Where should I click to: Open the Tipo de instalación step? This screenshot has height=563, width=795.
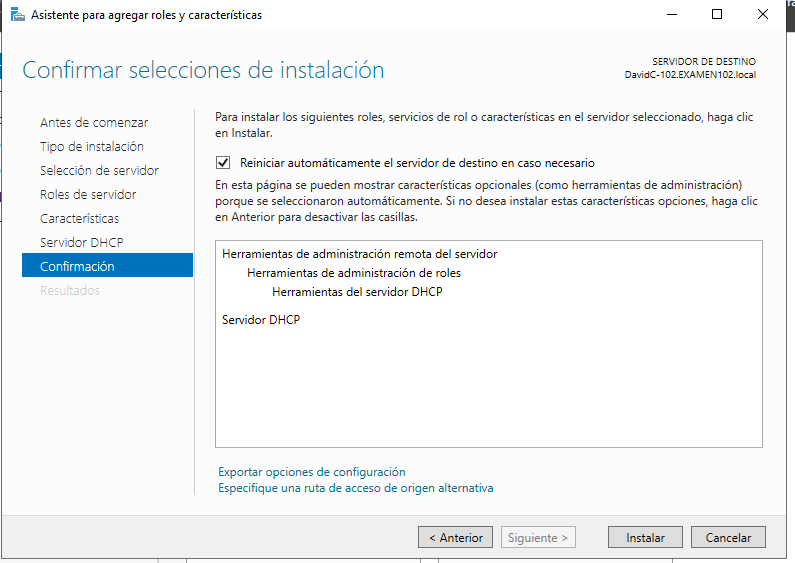[92, 147]
